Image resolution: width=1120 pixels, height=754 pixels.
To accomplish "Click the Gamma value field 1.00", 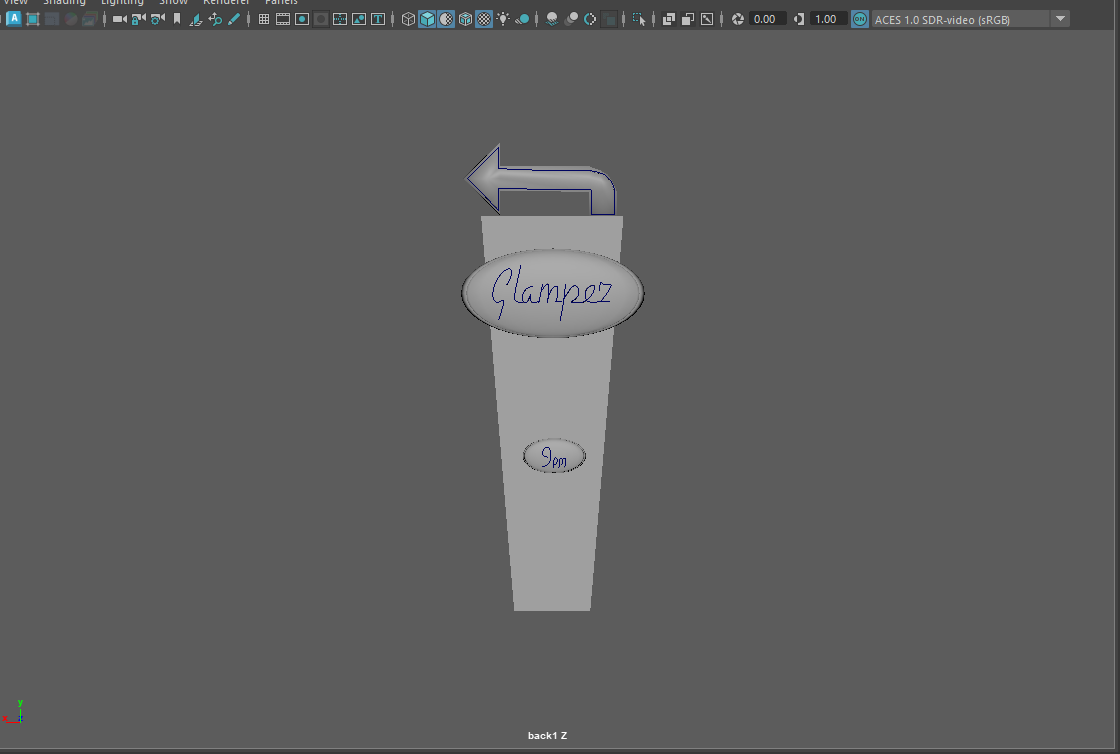I will pyautogui.click(x=829, y=19).
